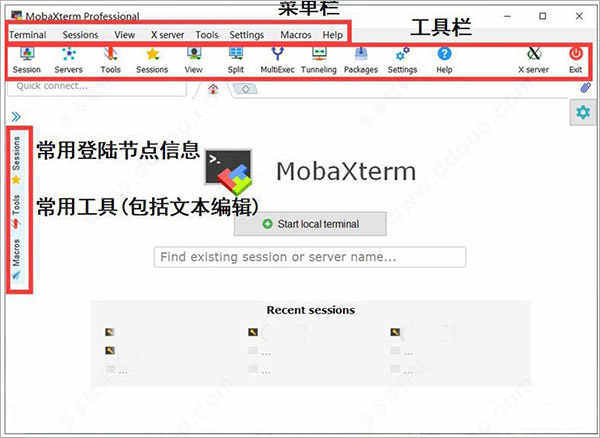This screenshot has height=438, width=600.
Task: Click the home tab icon
Action: coord(213,90)
